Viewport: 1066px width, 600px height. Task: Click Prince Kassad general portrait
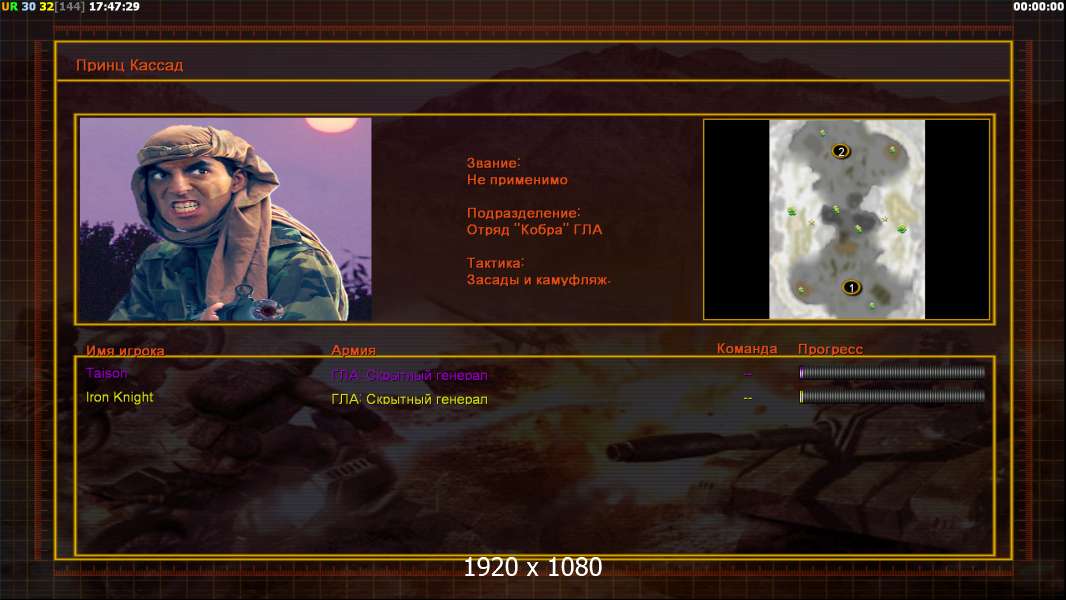(226, 219)
